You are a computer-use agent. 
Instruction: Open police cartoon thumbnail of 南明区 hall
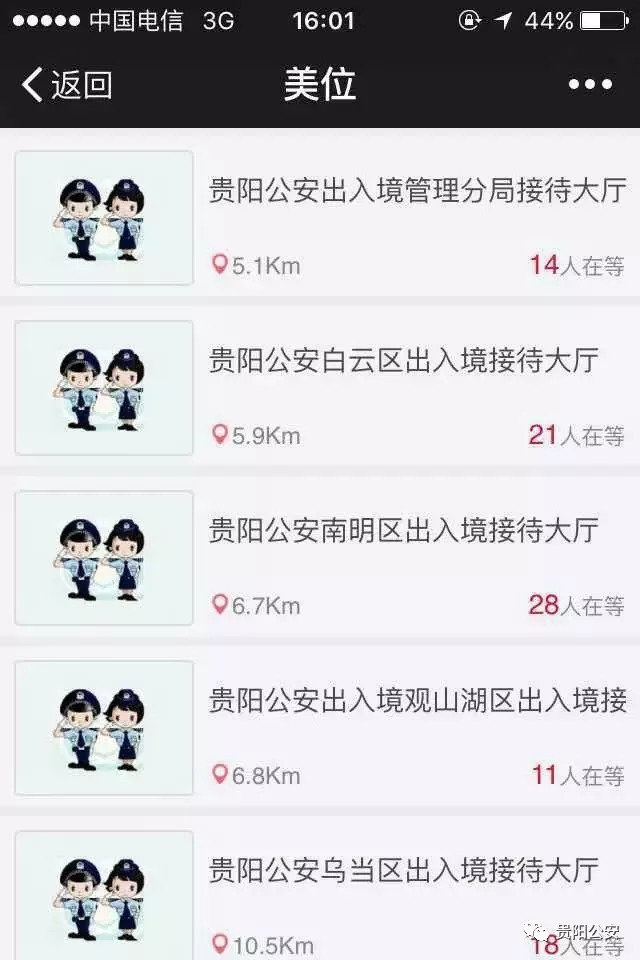pyautogui.click(x=104, y=558)
